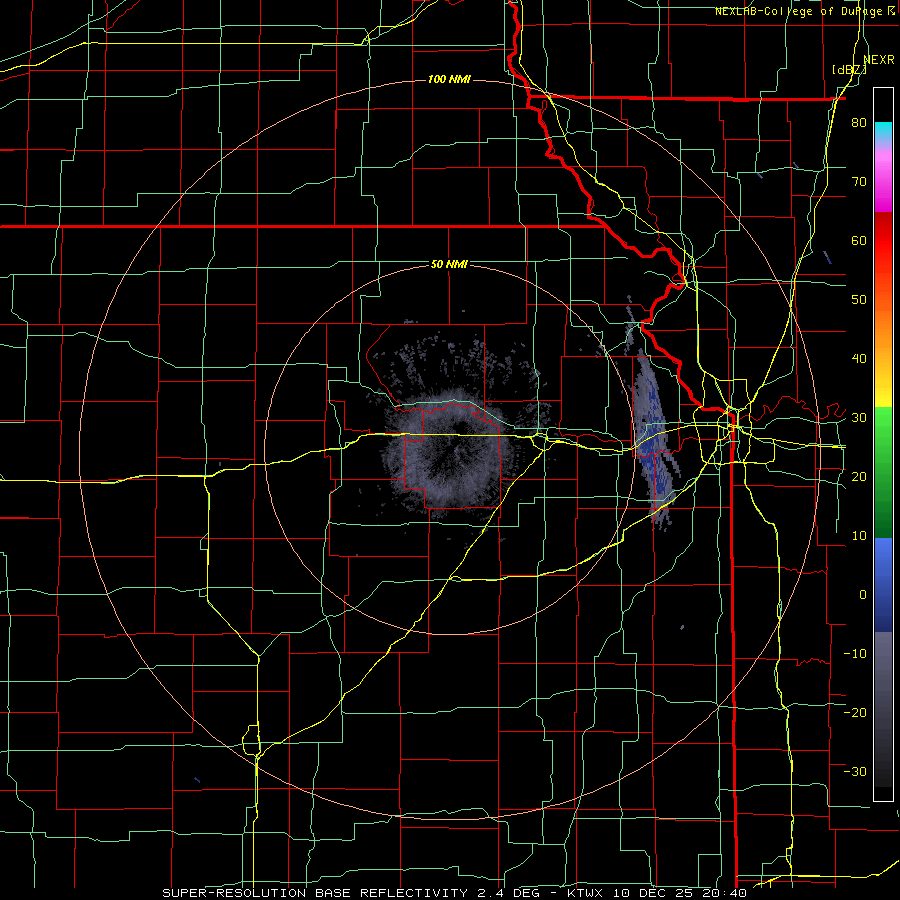This screenshot has height=900, width=900.
Task: Click the 80 value on the dBZ scale
Action: click(859, 123)
